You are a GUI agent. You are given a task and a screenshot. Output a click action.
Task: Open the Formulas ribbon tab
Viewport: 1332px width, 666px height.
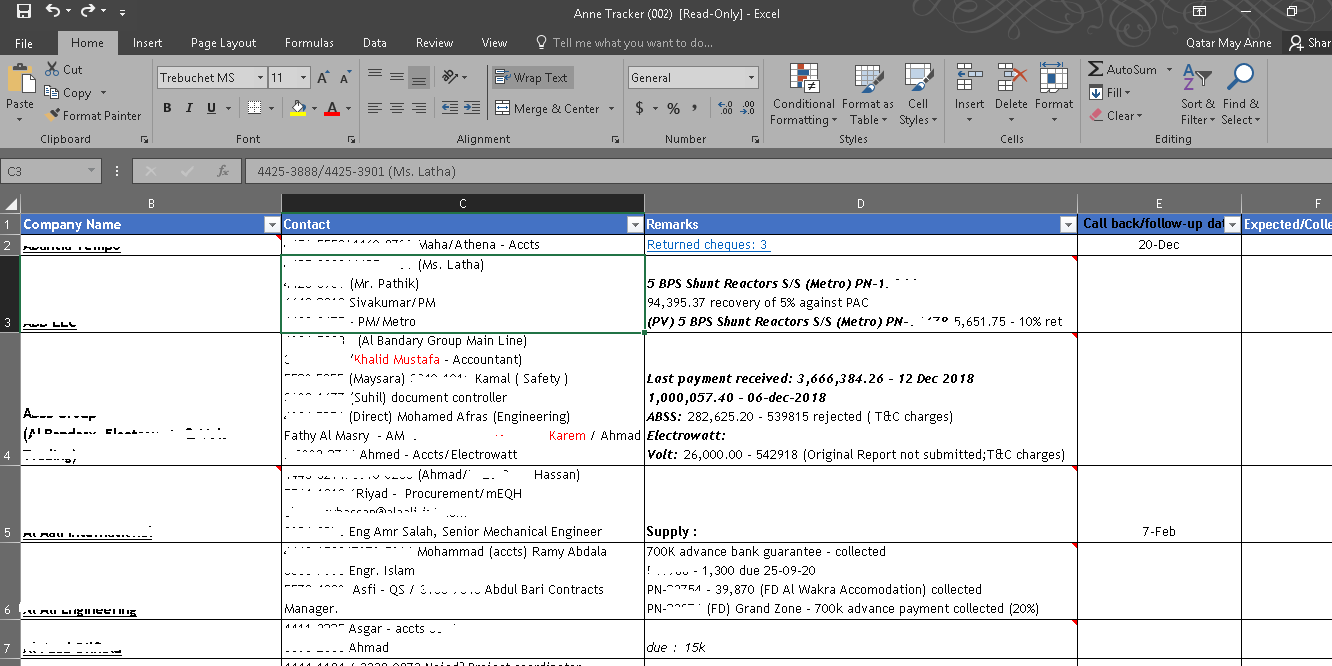coord(309,43)
